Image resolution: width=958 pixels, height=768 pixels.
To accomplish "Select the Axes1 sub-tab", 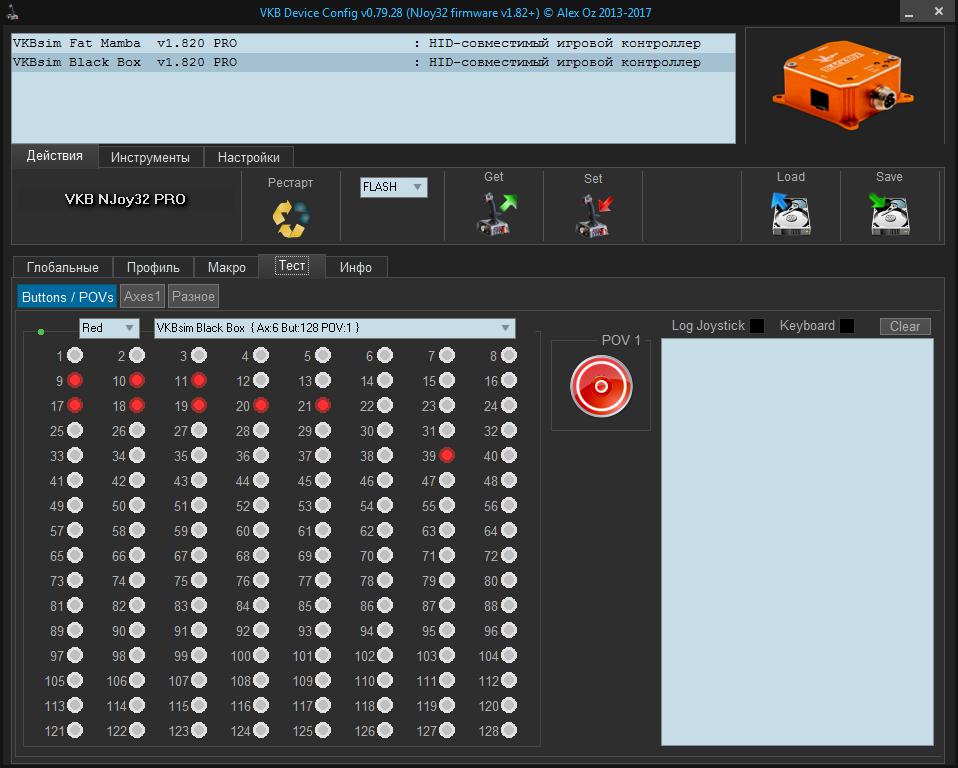I will coord(142,296).
